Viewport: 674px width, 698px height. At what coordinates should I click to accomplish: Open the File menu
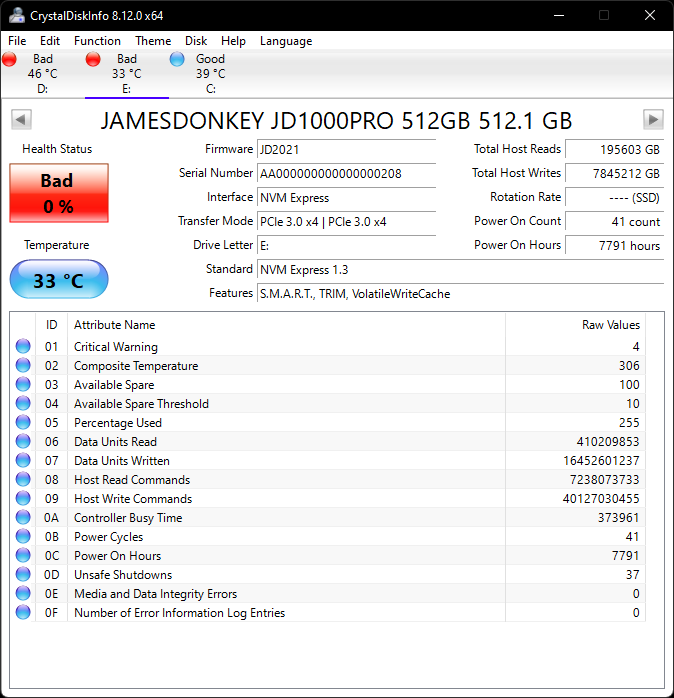click(17, 41)
